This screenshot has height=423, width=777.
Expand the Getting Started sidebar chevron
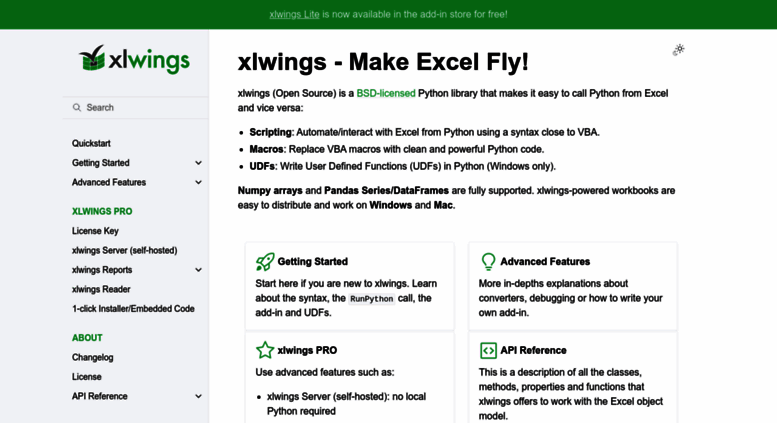point(198,163)
